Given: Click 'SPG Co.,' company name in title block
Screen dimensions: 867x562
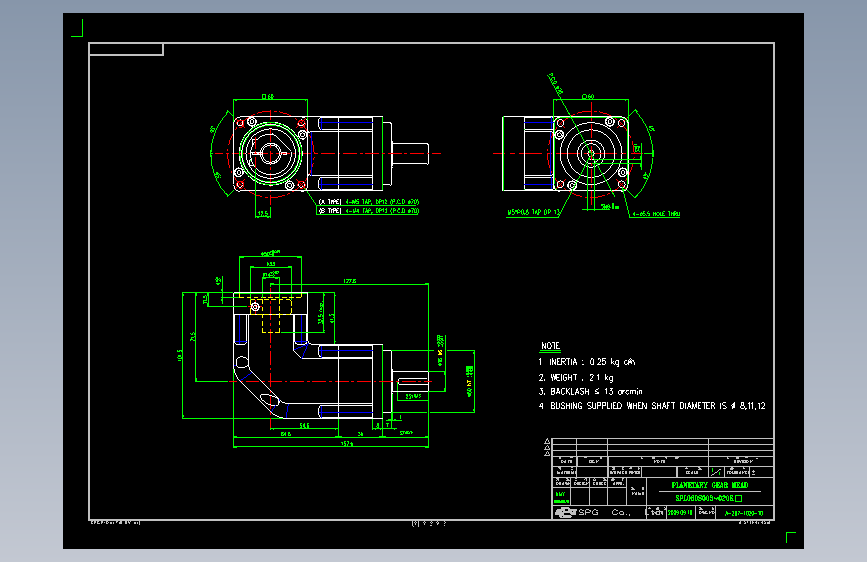Looking at the screenshot, I should [x=604, y=512].
